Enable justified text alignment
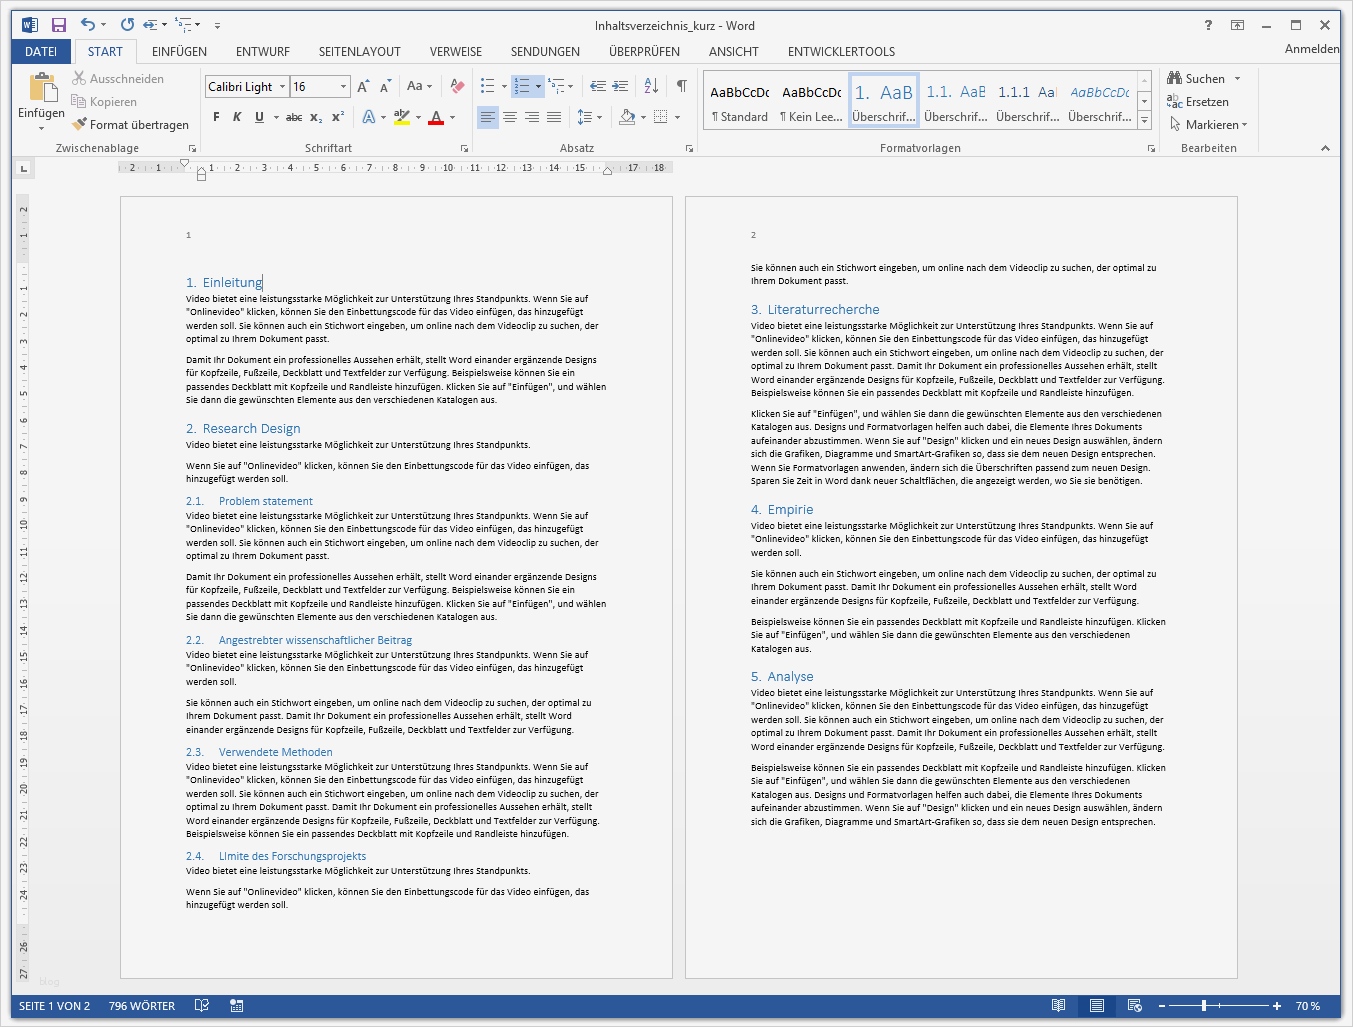Image resolution: width=1353 pixels, height=1027 pixels. pos(554,117)
